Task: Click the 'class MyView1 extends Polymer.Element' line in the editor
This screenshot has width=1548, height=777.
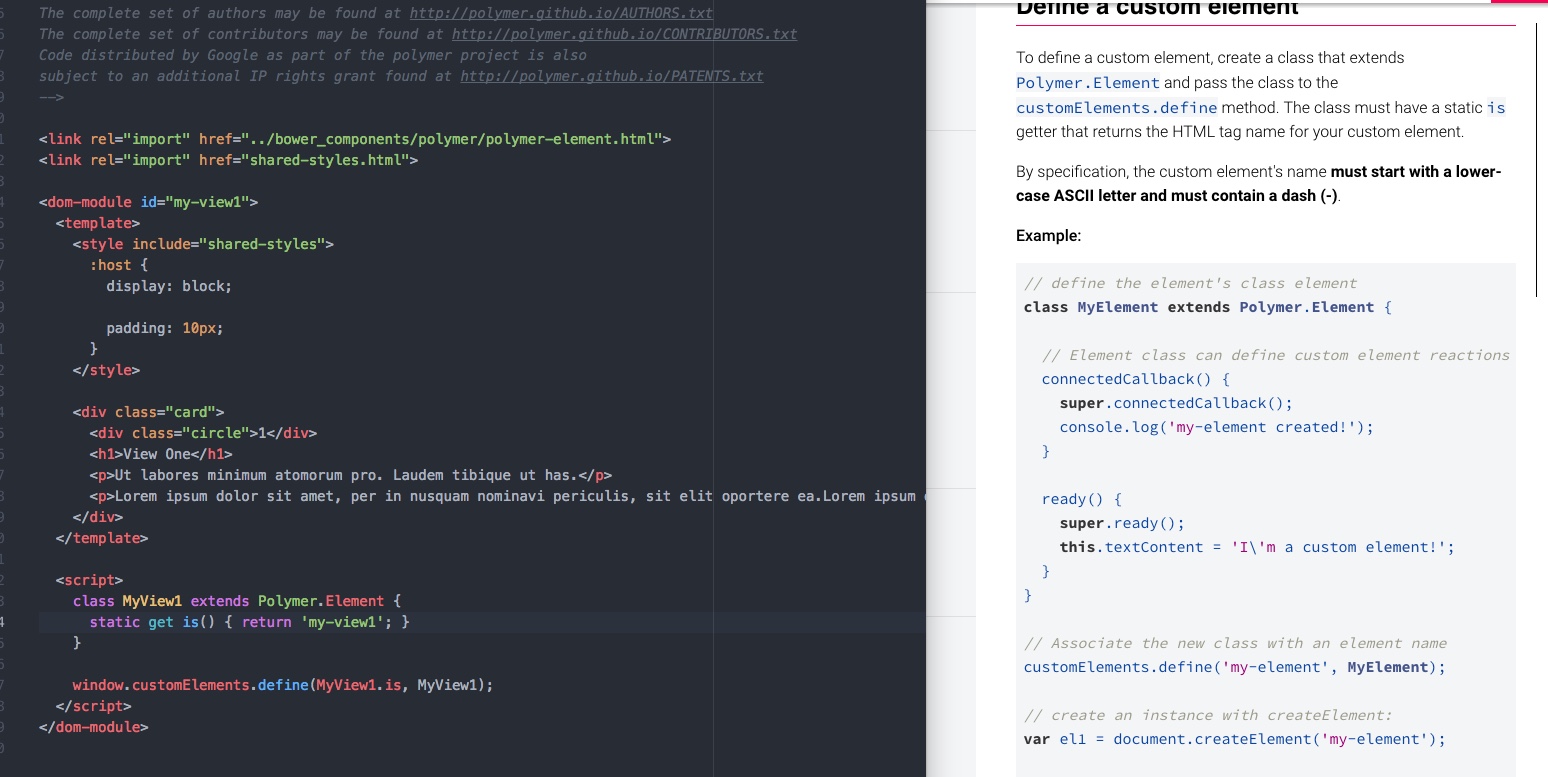Action: pyautogui.click(x=237, y=601)
